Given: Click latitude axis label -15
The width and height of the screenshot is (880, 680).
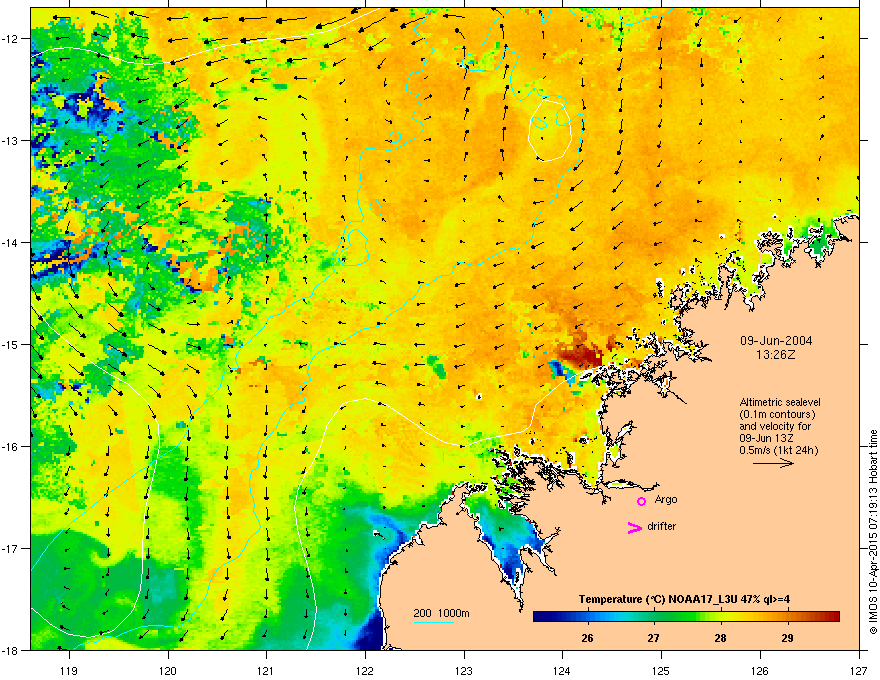Looking at the screenshot, I should coord(11,344).
